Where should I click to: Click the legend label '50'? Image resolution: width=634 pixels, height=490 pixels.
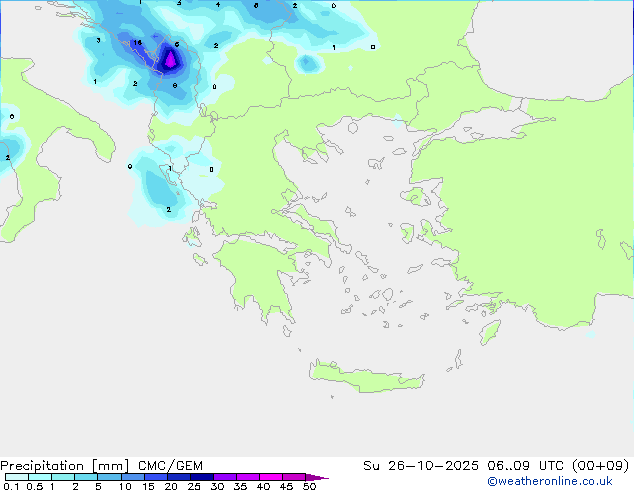pyautogui.click(x=309, y=486)
